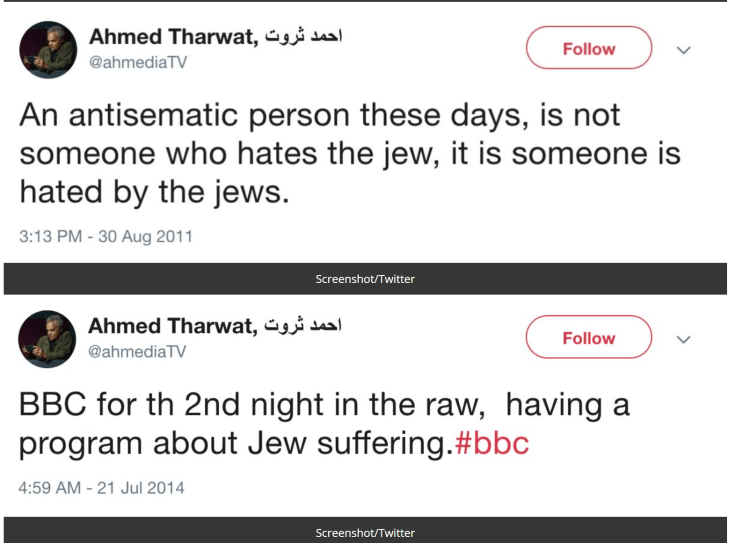Expand the chevron menu on the 2014 tweet
Image resolution: width=735 pixels, height=543 pixels.
[x=684, y=339]
